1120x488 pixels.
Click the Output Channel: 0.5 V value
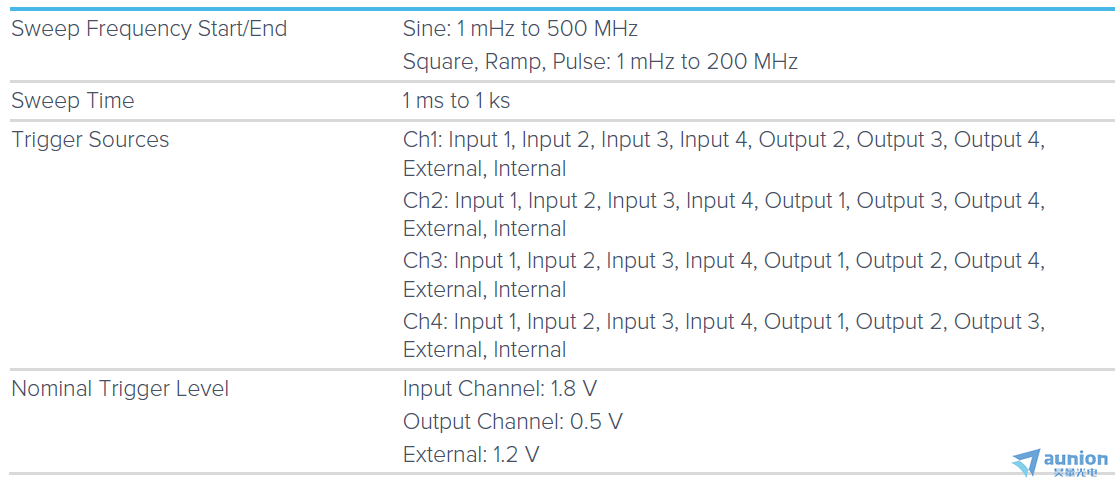(x=513, y=422)
